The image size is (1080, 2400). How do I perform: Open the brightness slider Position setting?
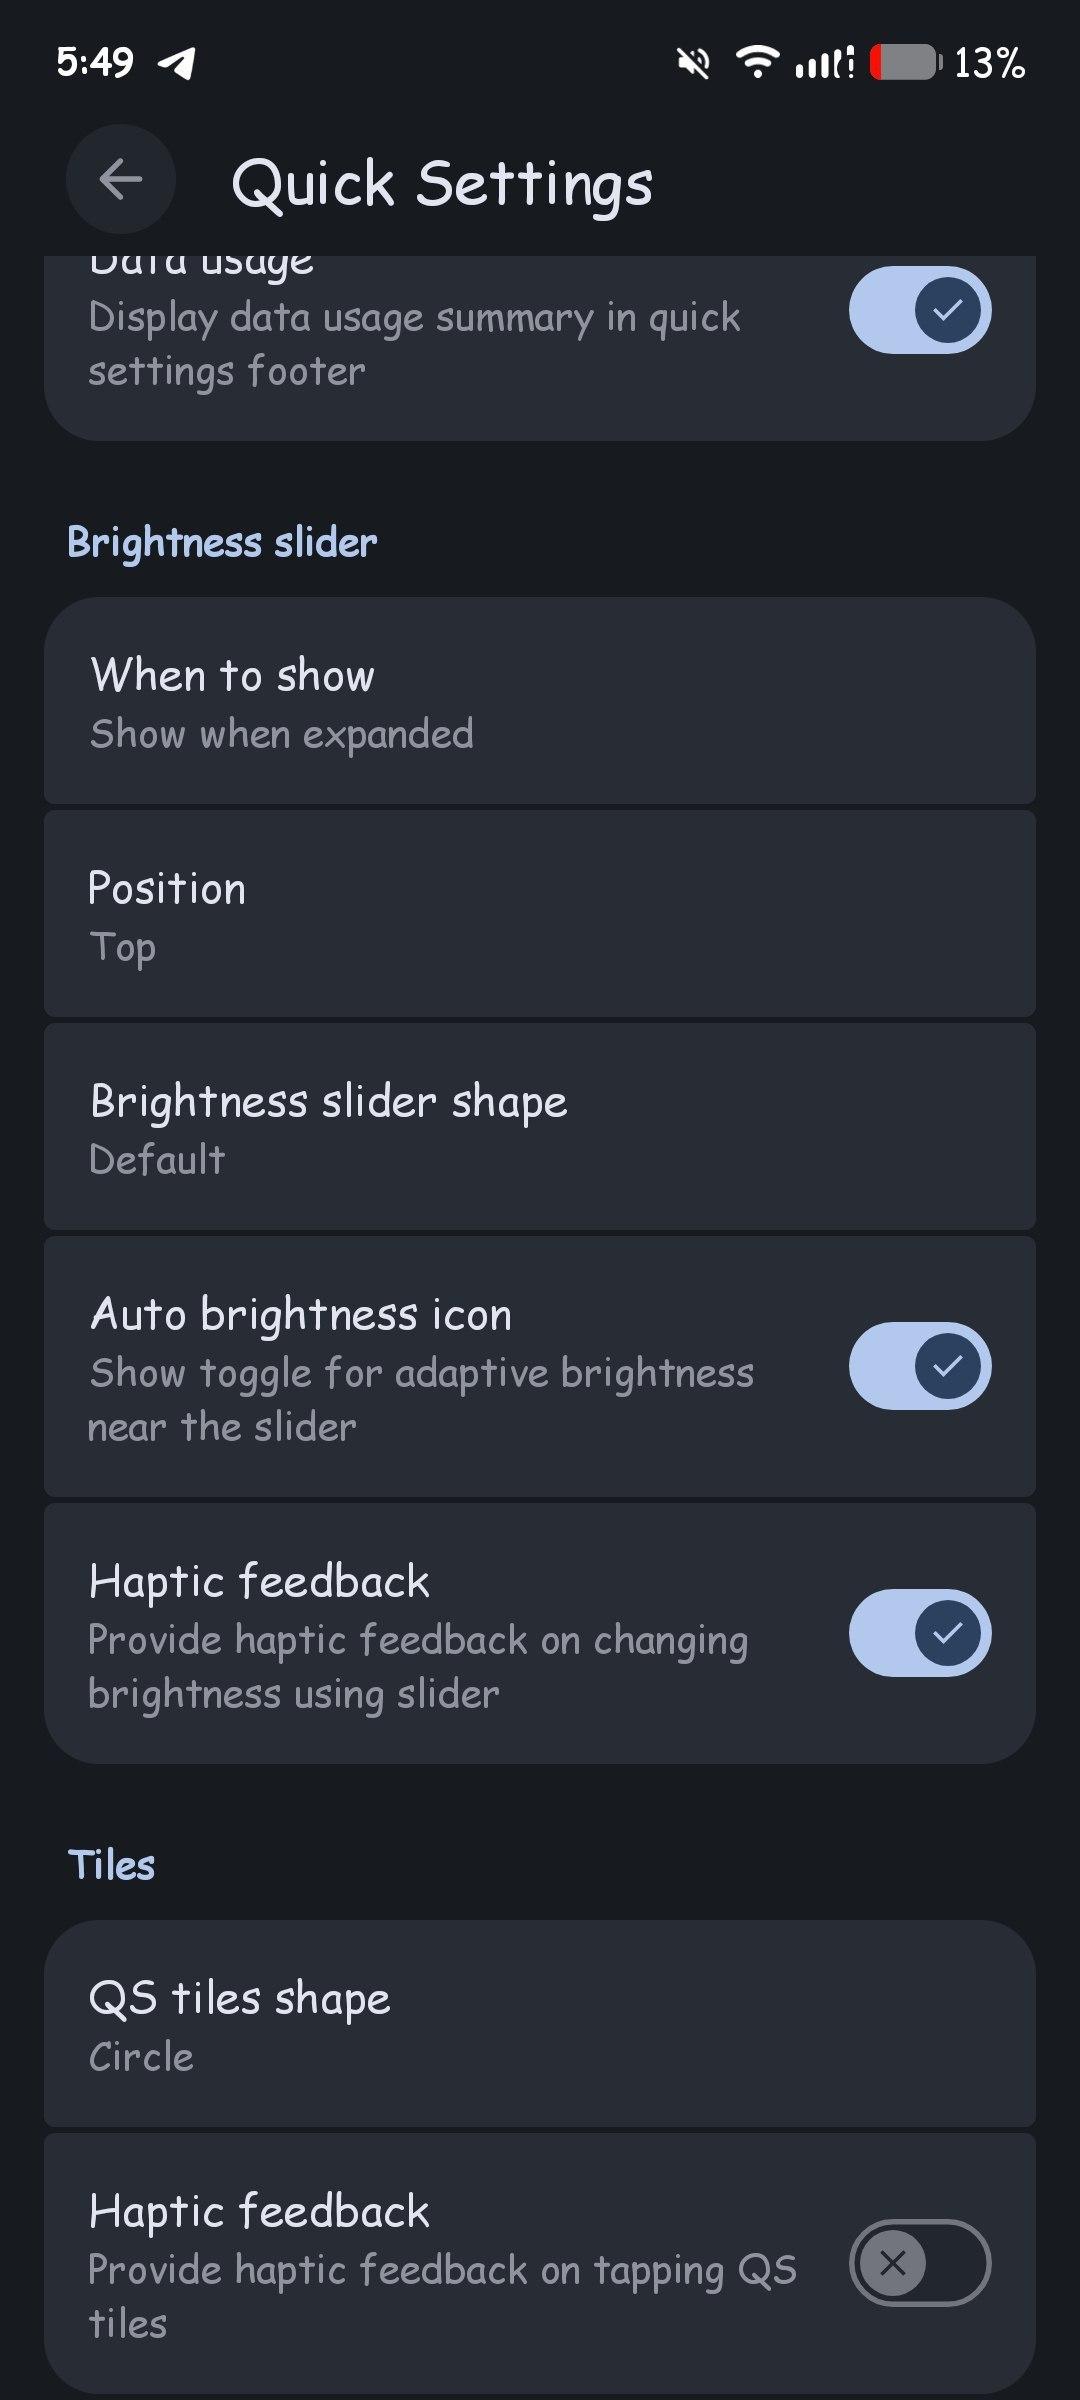(539, 915)
